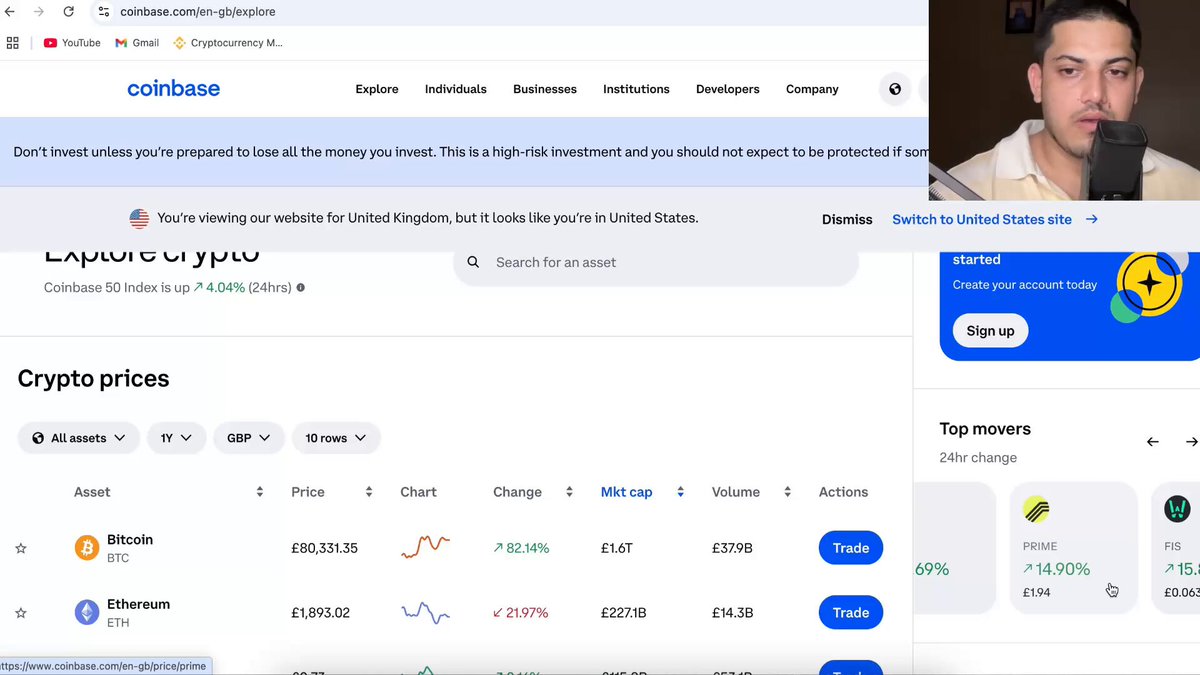
Task: Open the Developers menu
Action: (728, 89)
